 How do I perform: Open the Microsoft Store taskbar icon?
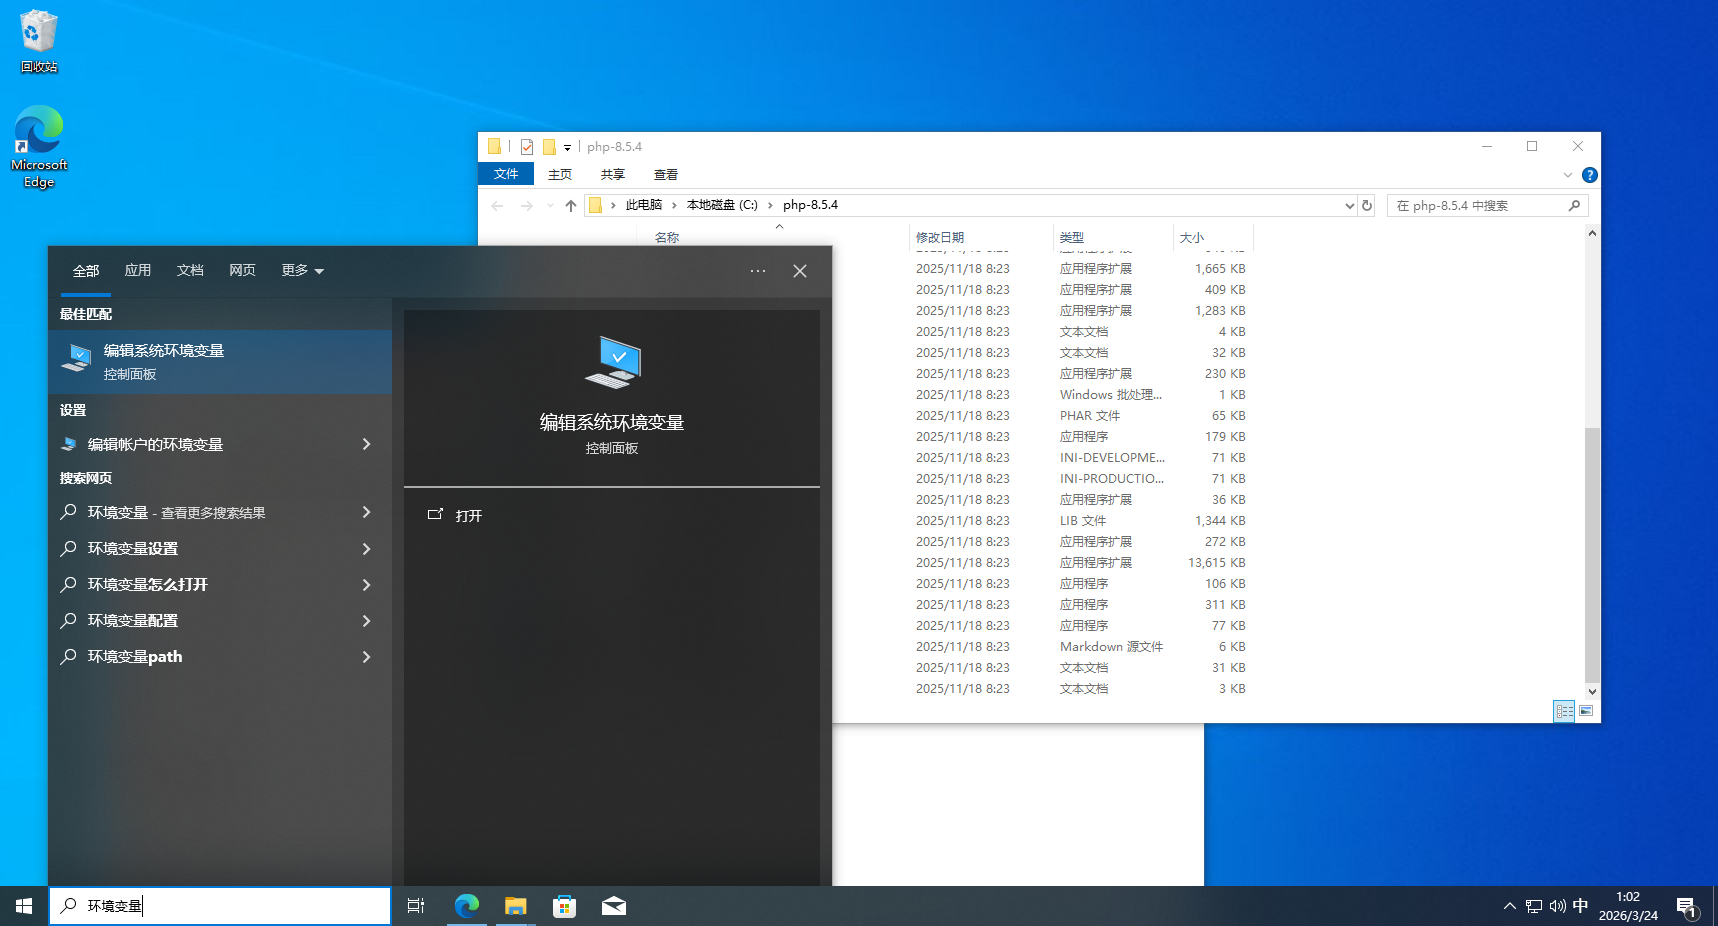point(565,906)
